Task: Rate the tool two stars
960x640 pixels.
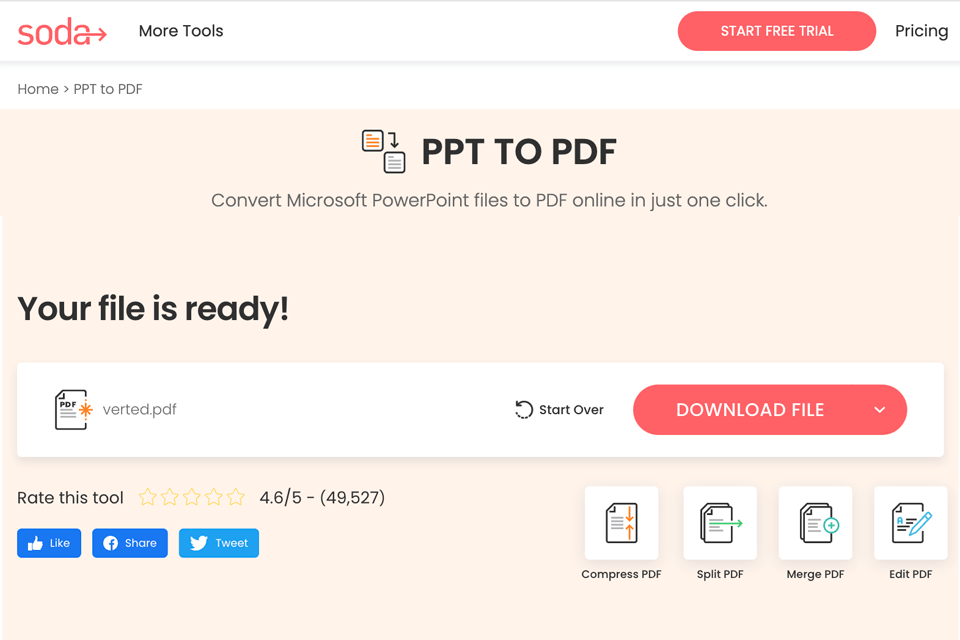Action: (170, 497)
